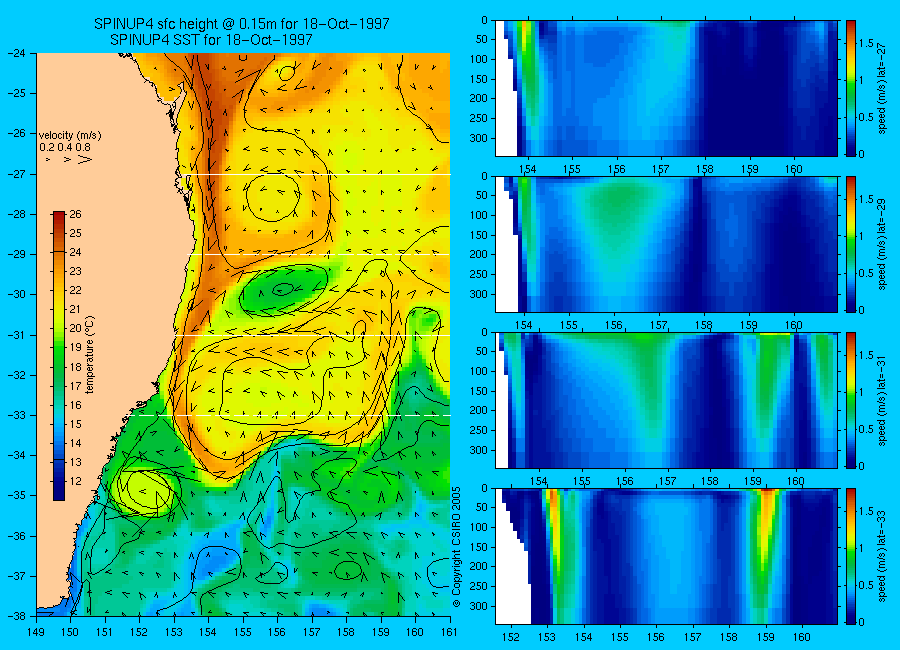Screen dimensions: 900x650
Task: Click the largest velocity legend arrow (0.8 m/s)
Action: tap(86, 159)
